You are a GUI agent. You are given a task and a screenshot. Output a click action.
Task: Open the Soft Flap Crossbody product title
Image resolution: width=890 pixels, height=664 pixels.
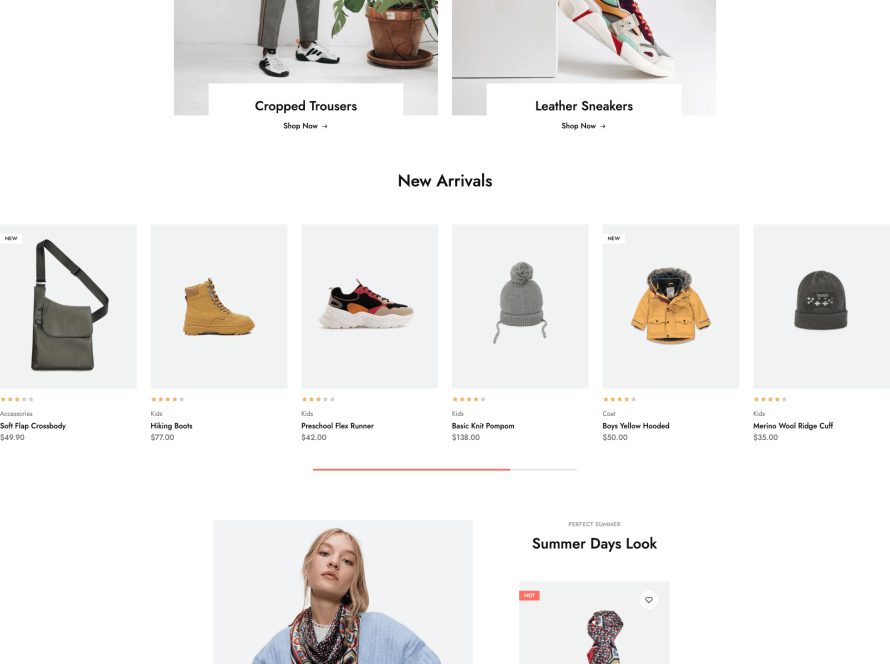[x=33, y=426]
